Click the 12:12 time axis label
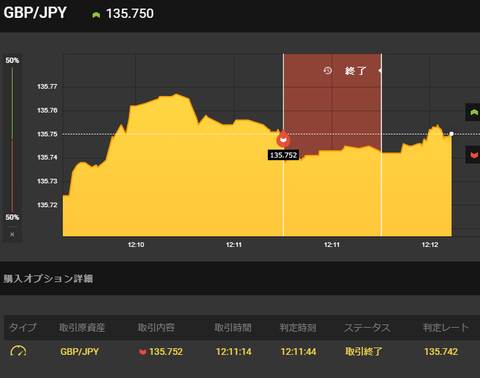This screenshot has height=378, width=480. pyautogui.click(x=430, y=245)
